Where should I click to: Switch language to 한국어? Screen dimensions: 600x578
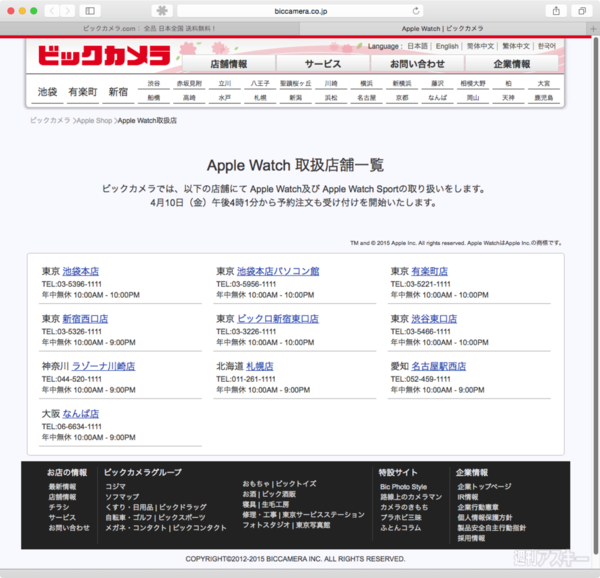[547, 46]
